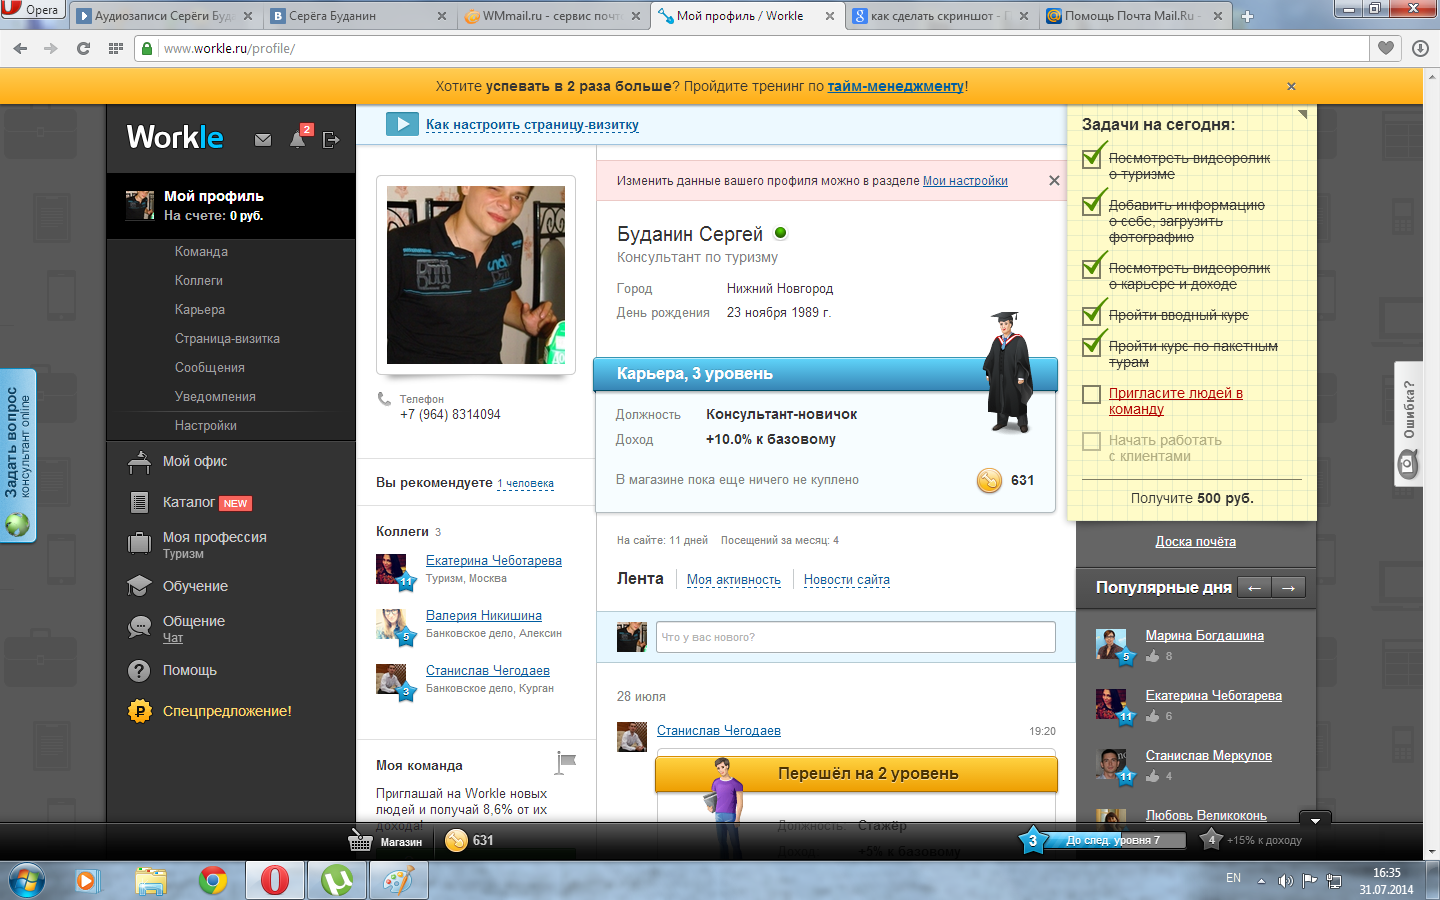The width and height of the screenshot is (1440, 900).
Task: Check the Пригласите людей в команду box
Action: click(1092, 394)
